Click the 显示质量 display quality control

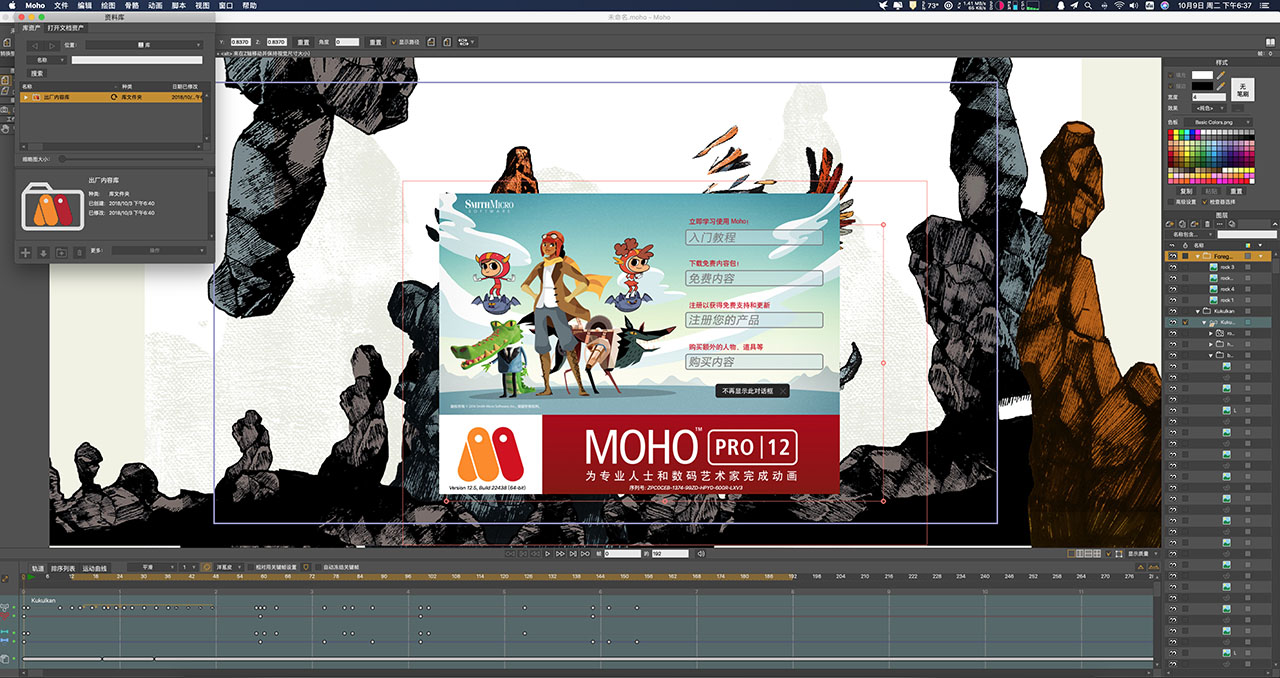(x=1144, y=553)
